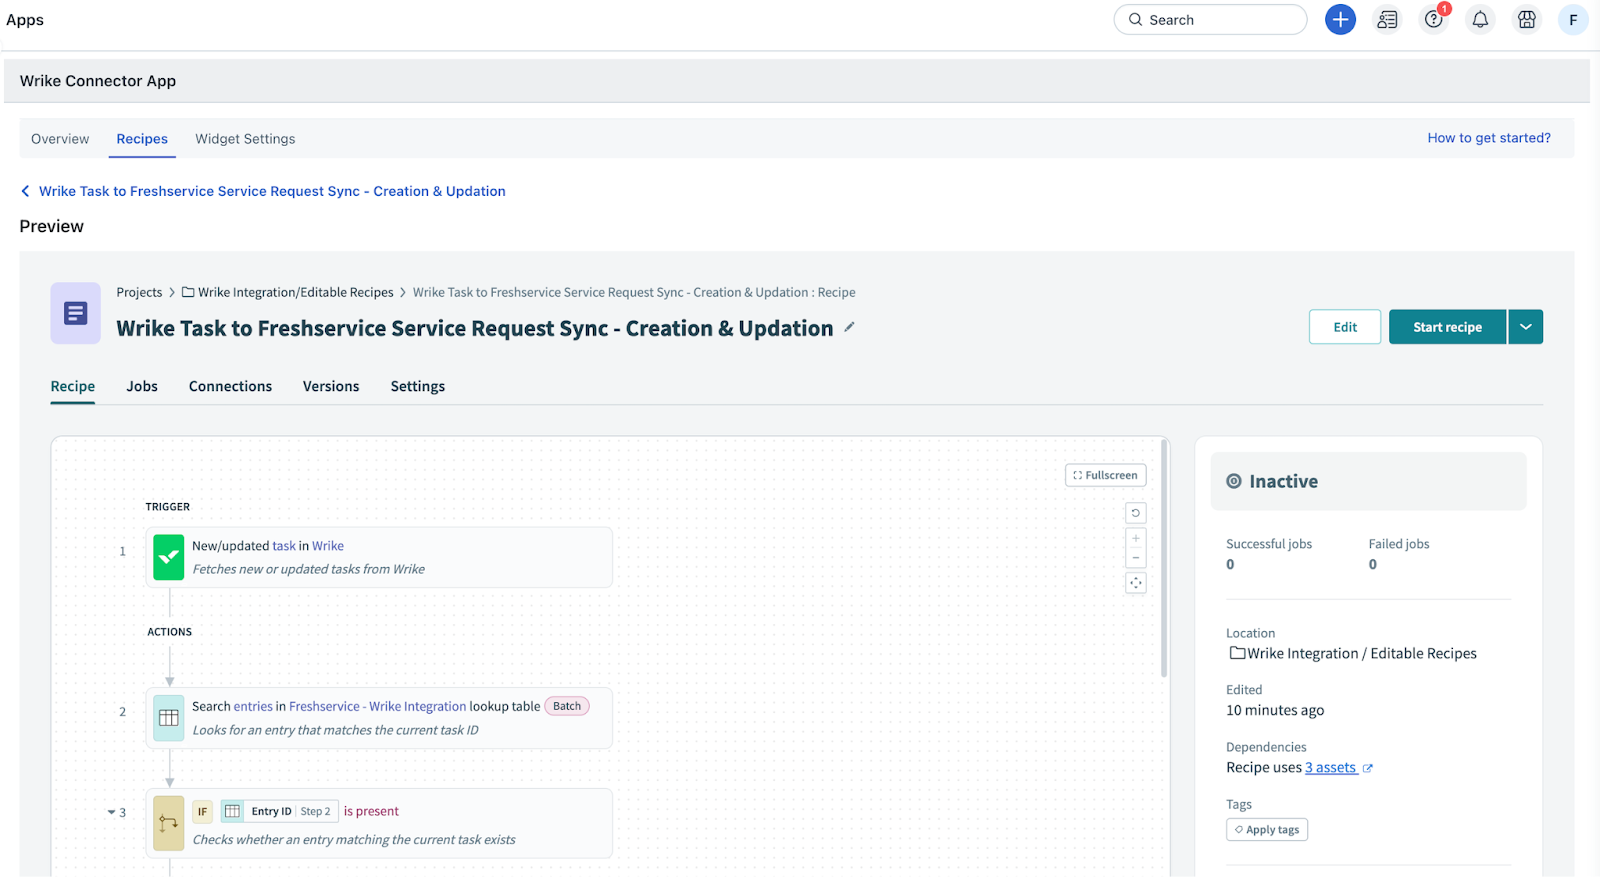Image resolution: width=1600 pixels, height=877 pixels.
Task: Click the reset view icon on canvas
Action: click(x=1136, y=513)
